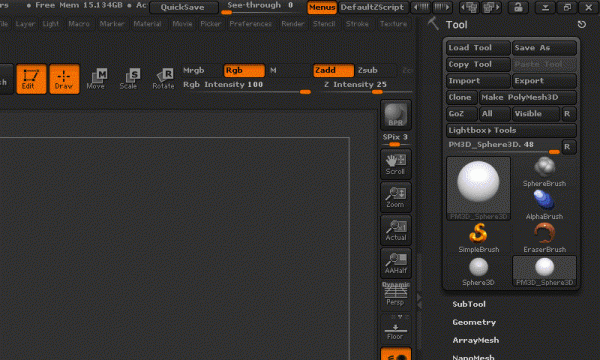600x360 pixels.
Task: Click the lock icon in title bar
Action: (518, 7)
